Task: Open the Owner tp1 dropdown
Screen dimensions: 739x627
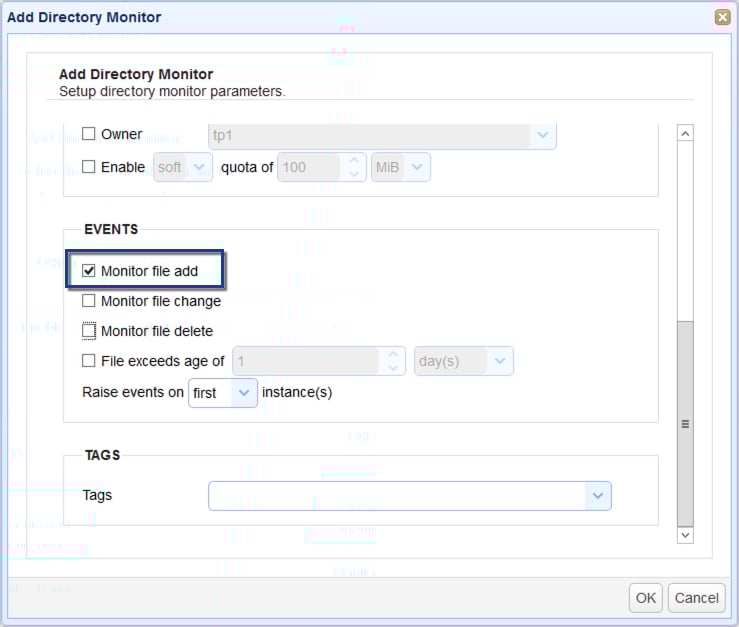Action: pos(543,135)
